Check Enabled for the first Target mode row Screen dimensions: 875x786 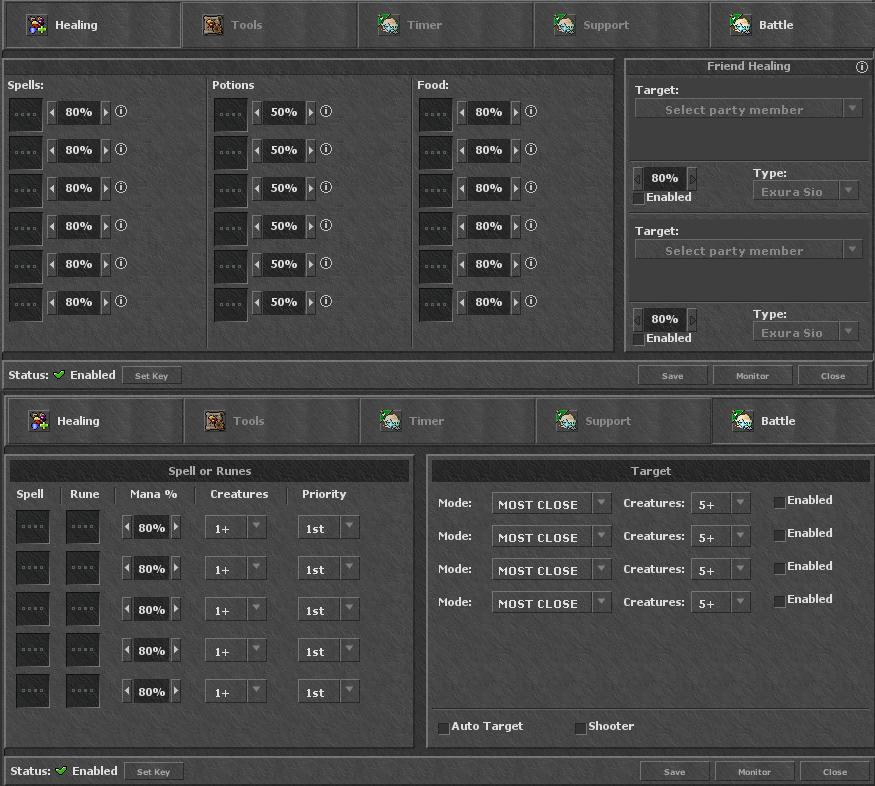pos(780,502)
